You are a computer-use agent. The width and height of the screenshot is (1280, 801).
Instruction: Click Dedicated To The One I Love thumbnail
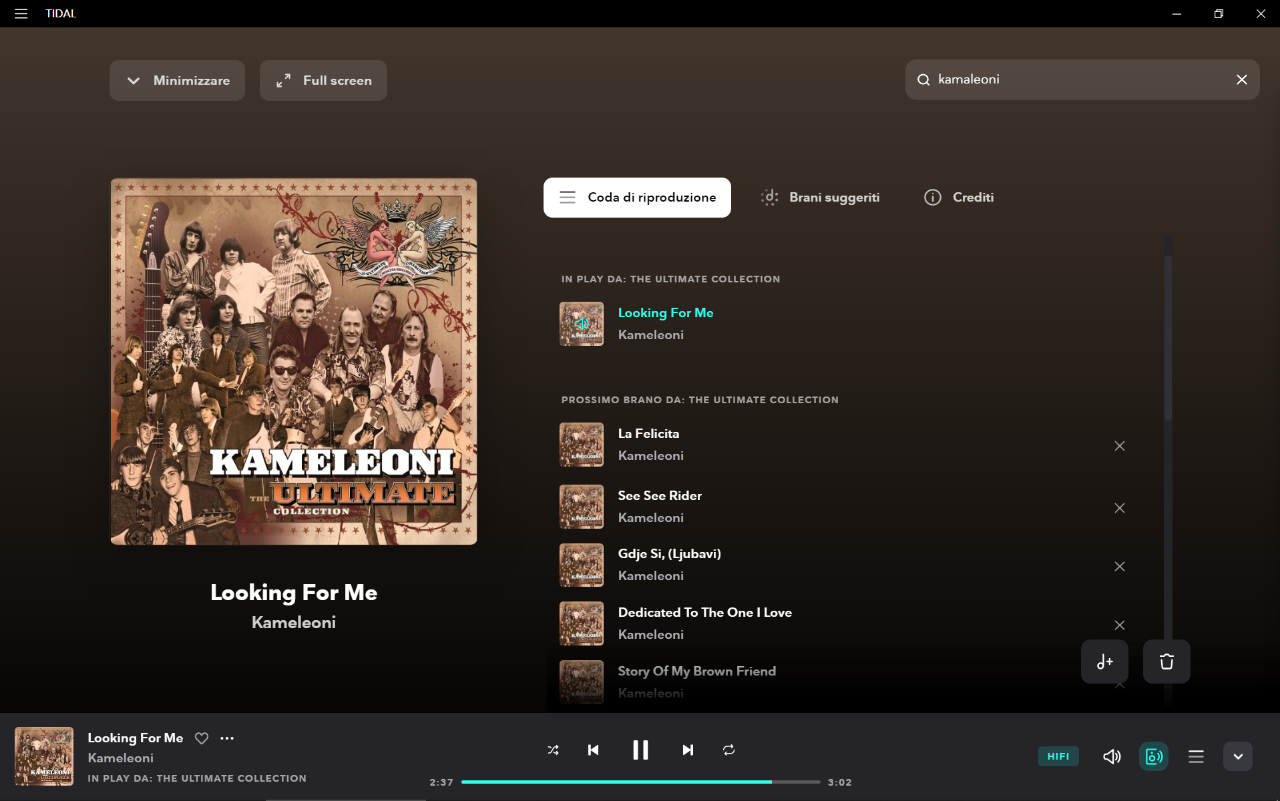point(582,624)
